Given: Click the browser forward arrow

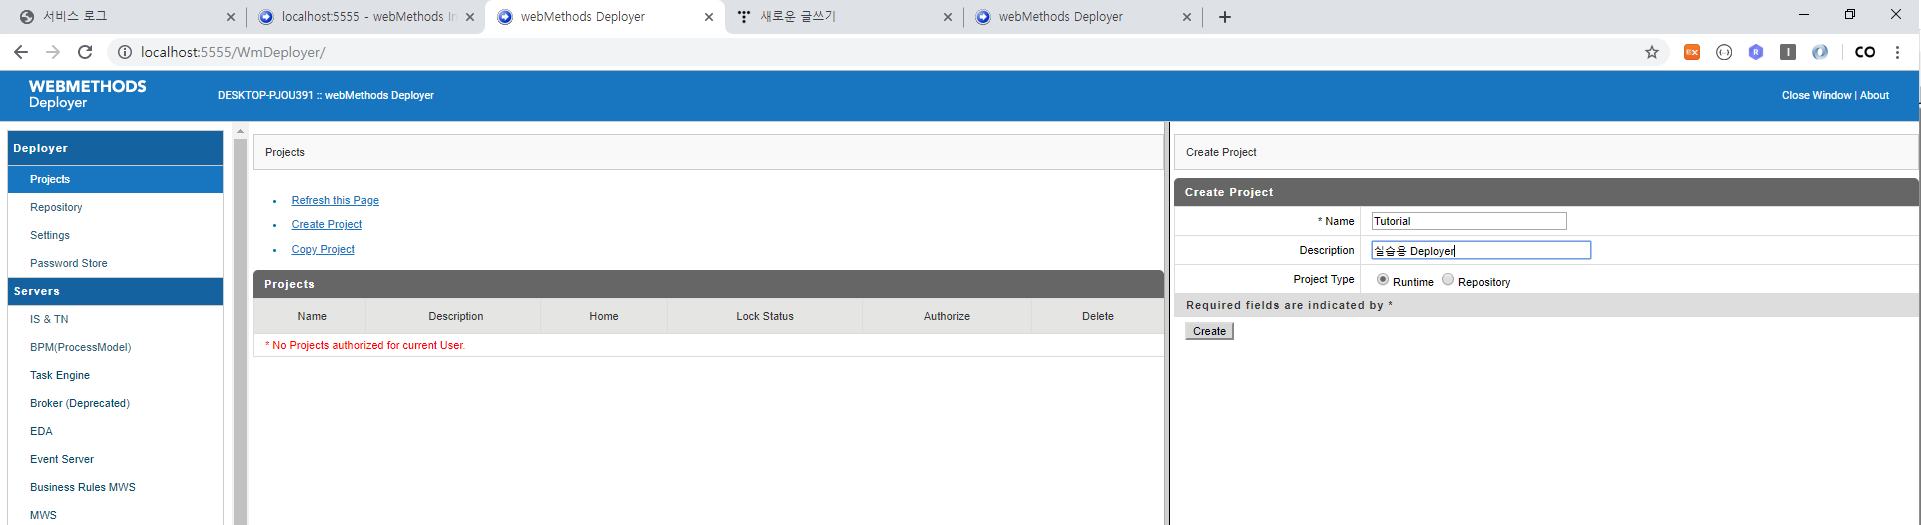Looking at the screenshot, I should click(53, 52).
